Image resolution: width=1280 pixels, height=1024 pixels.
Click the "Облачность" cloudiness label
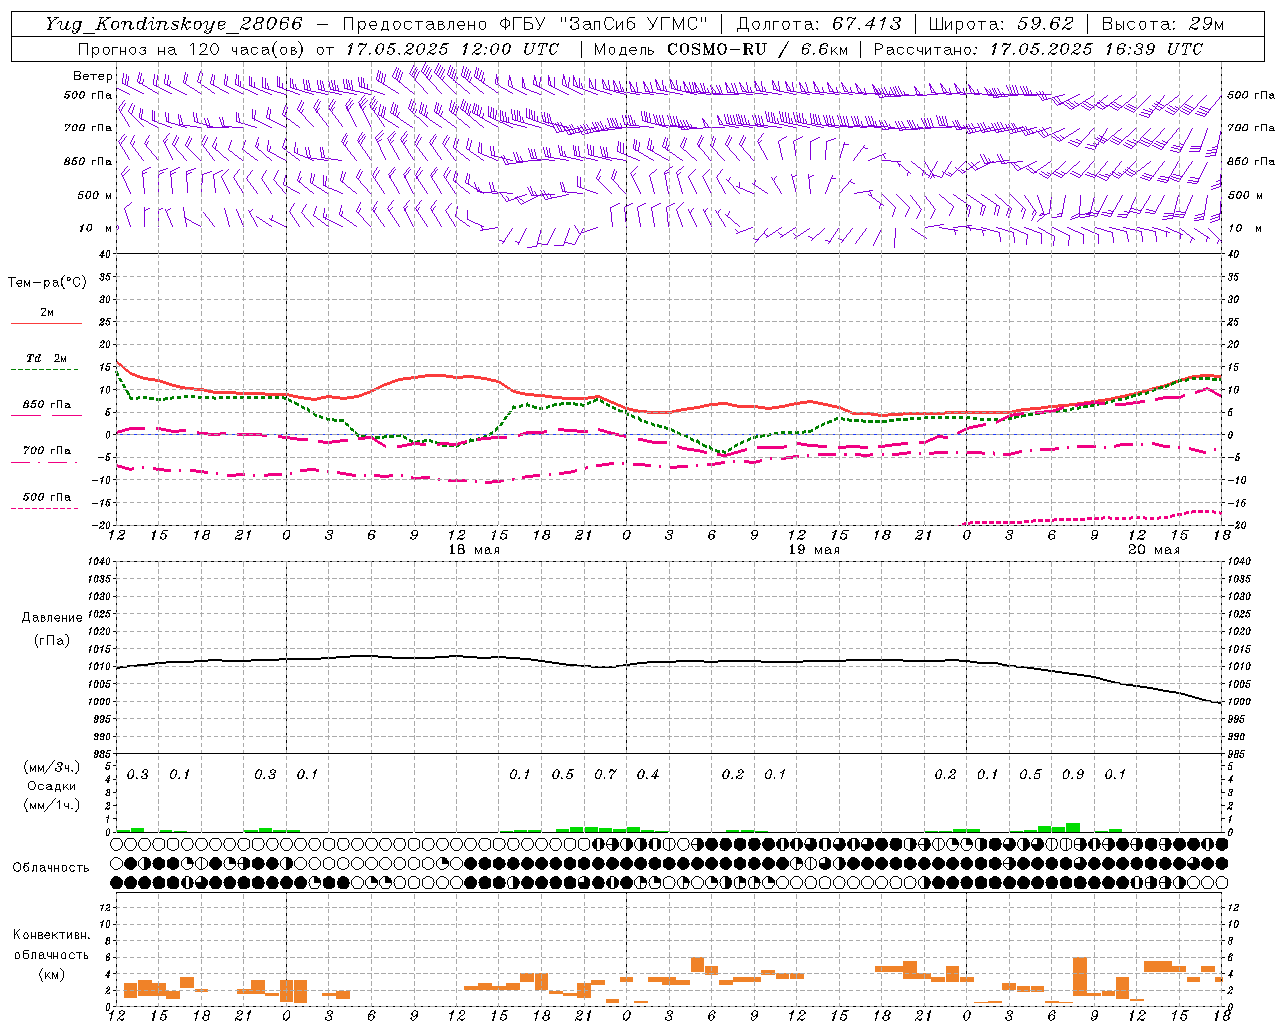51,868
